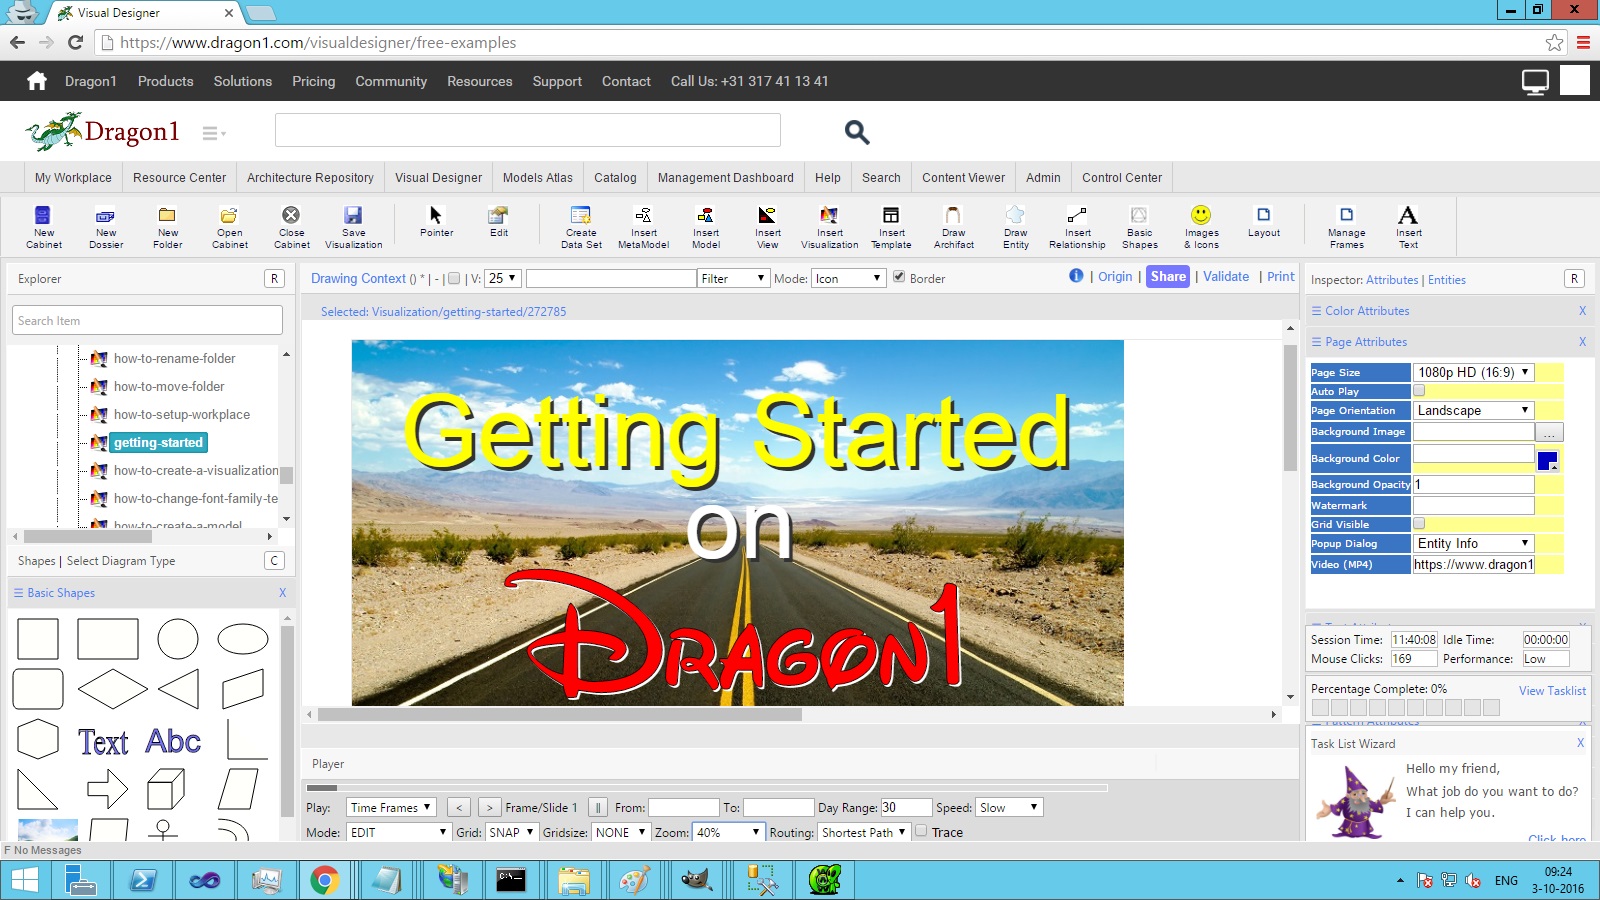Viewport: 1600px width, 900px height.
Task: Click the canvas horizontal scrollbar
Action: click(x=559, y=714)
